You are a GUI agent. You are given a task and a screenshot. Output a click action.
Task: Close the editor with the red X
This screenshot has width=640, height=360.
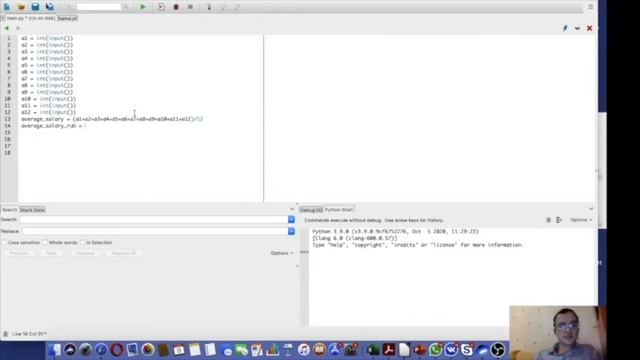pyautogui.click(x=589, y=28)
